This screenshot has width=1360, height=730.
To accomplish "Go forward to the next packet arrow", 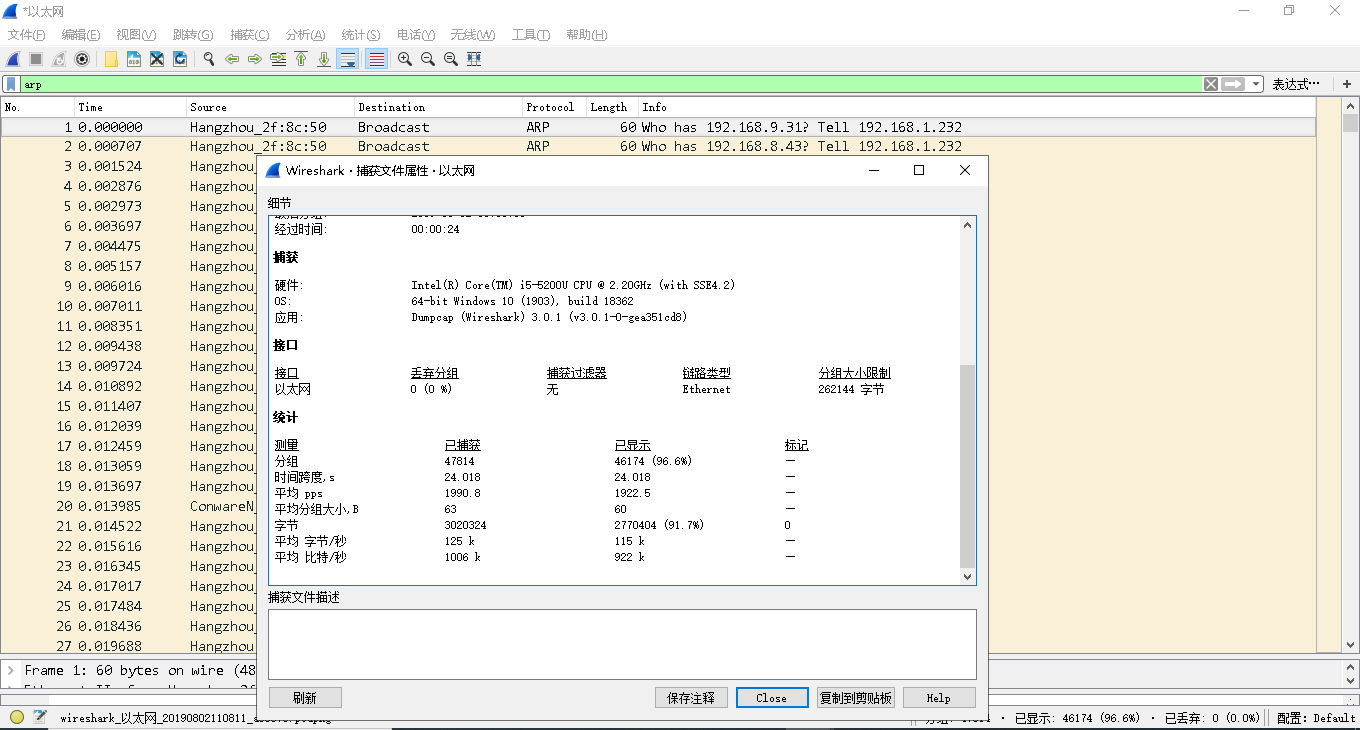I will click(x=255, y=59).
